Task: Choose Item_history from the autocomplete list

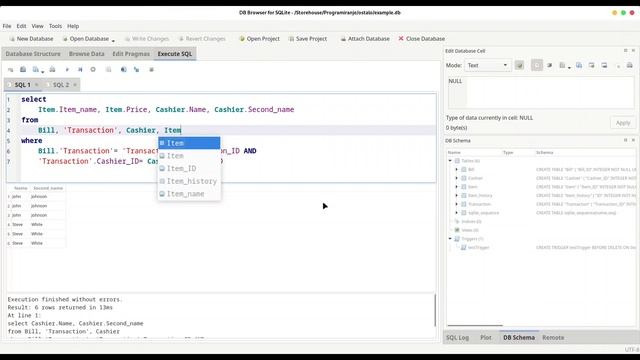Action: pyautogui.click(x=189, y=181)
